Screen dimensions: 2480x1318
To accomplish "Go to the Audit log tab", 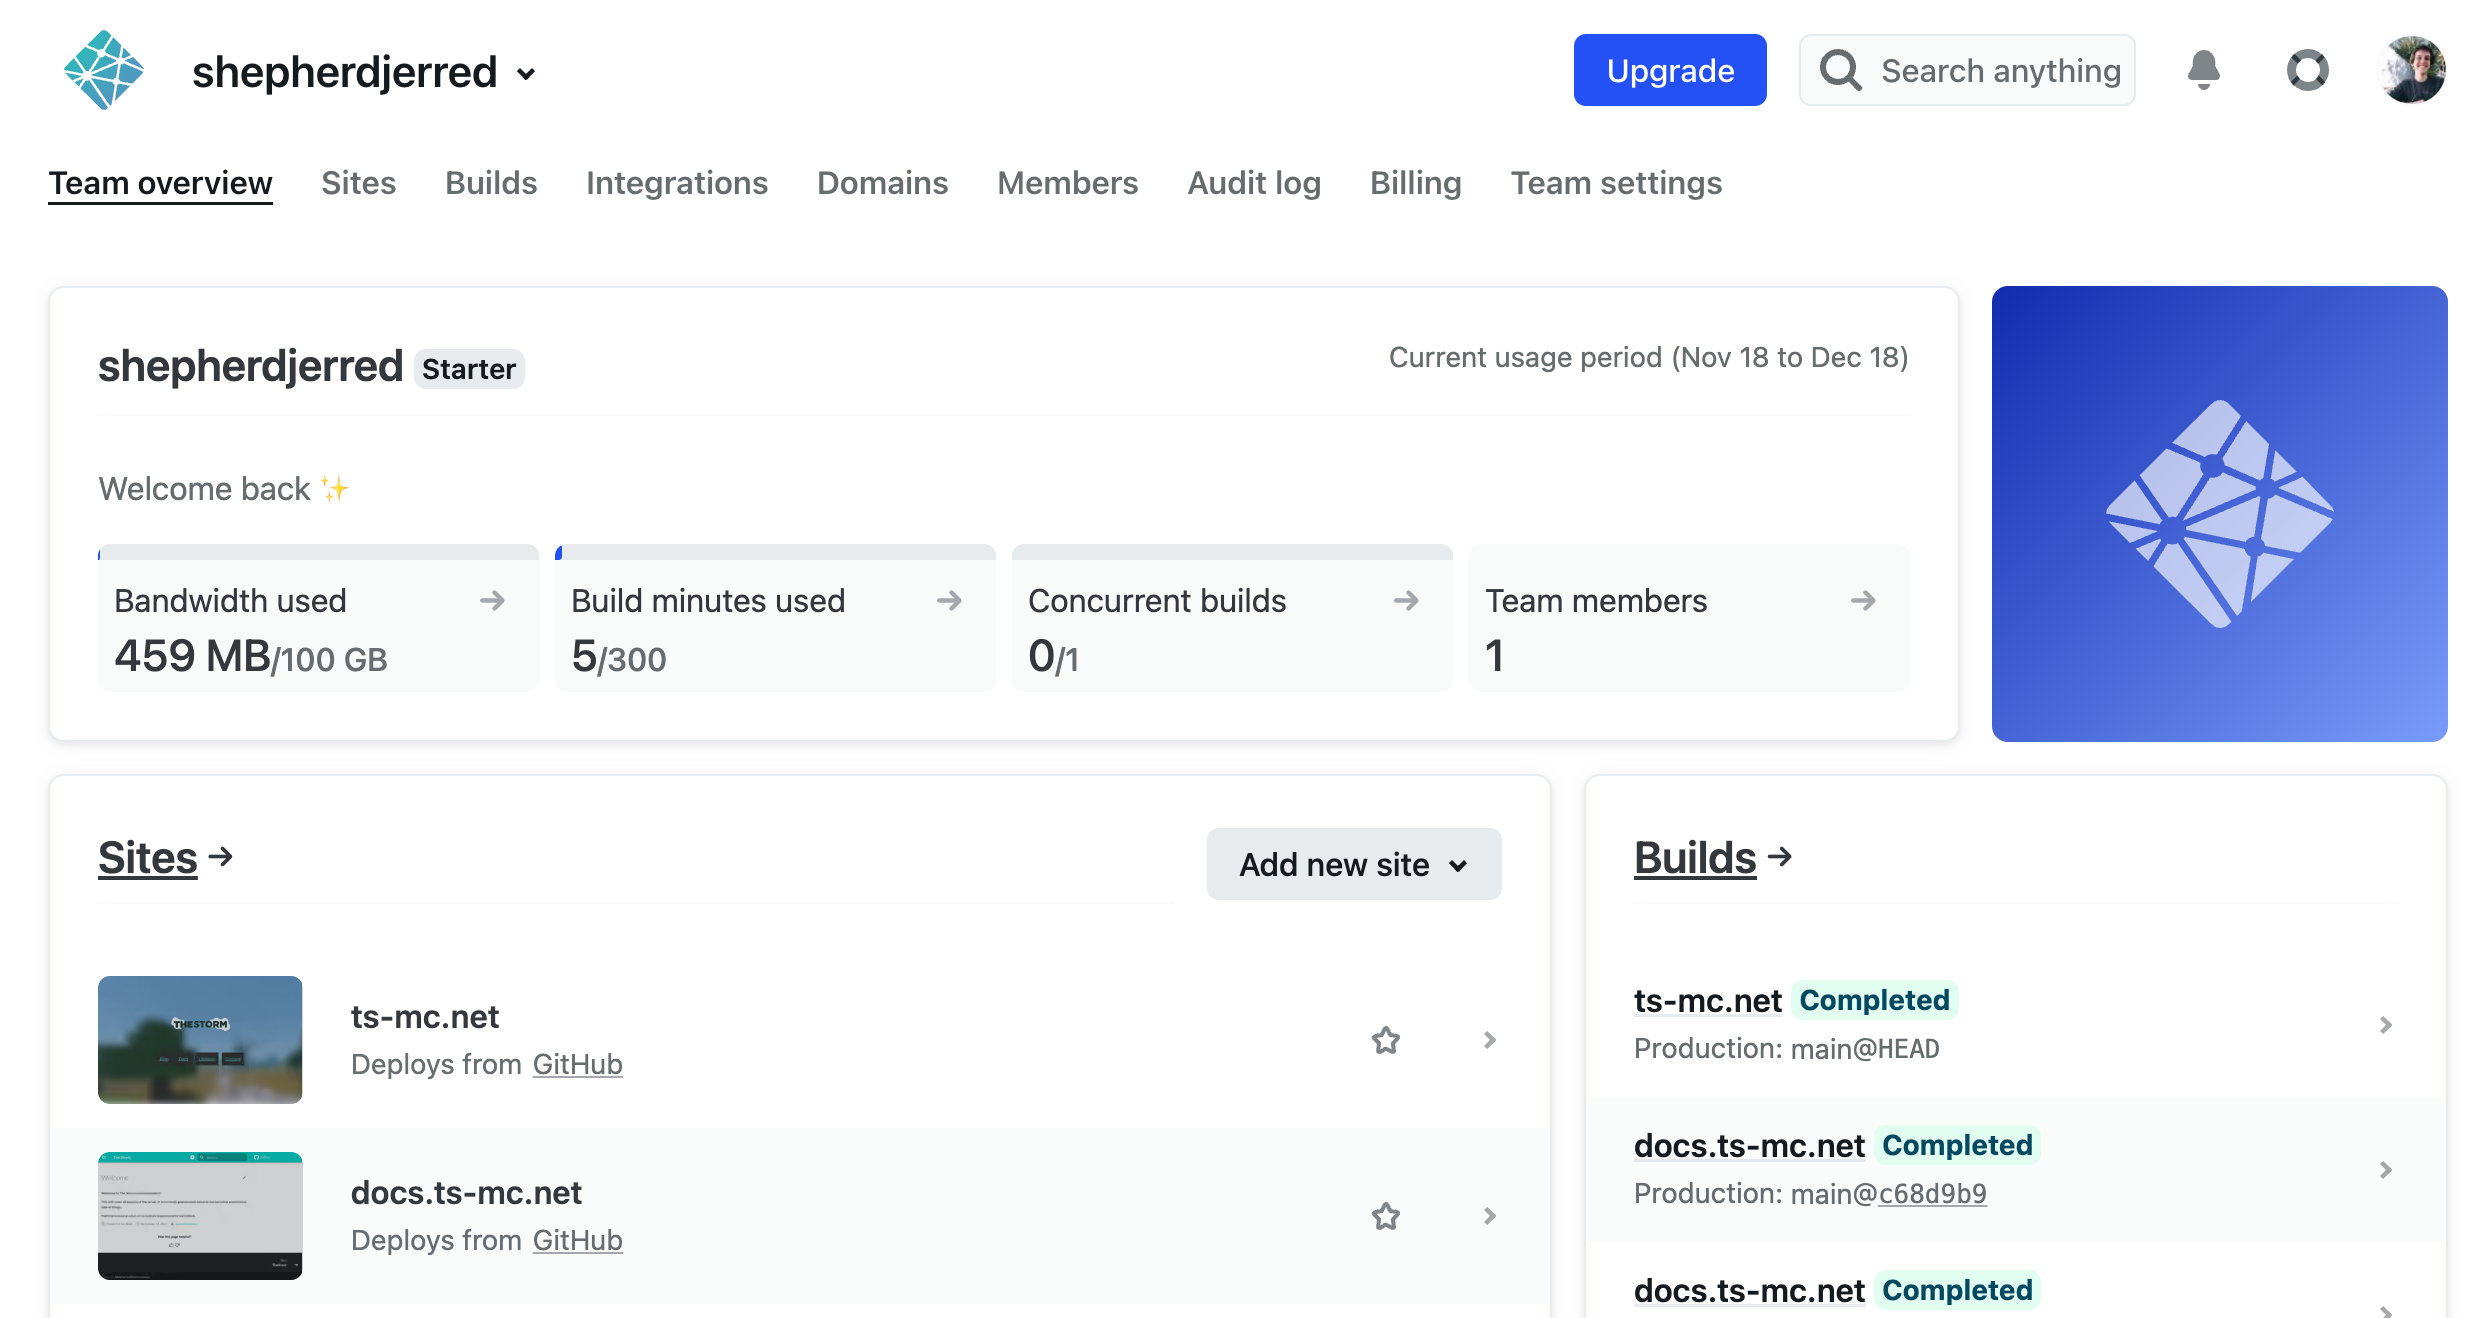I will 1254,183.
